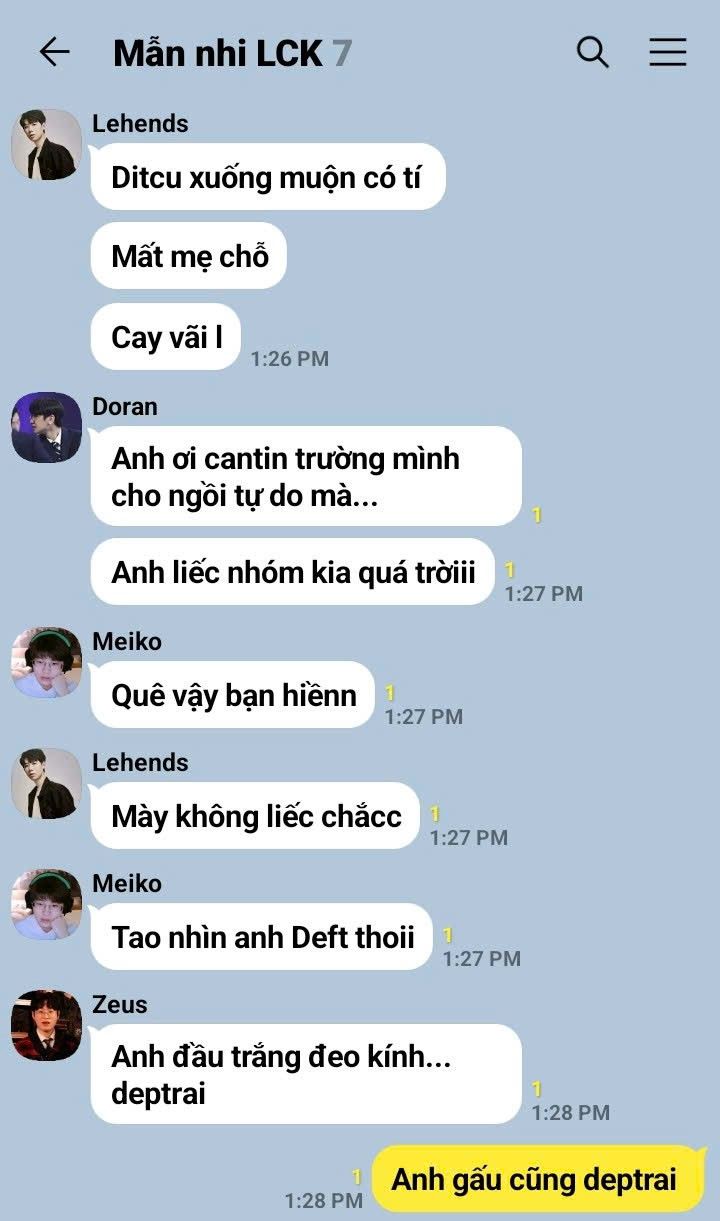Screen dimensions: 720x1221
Task: Tap the back arrow icon
Action: coord(54,52)
